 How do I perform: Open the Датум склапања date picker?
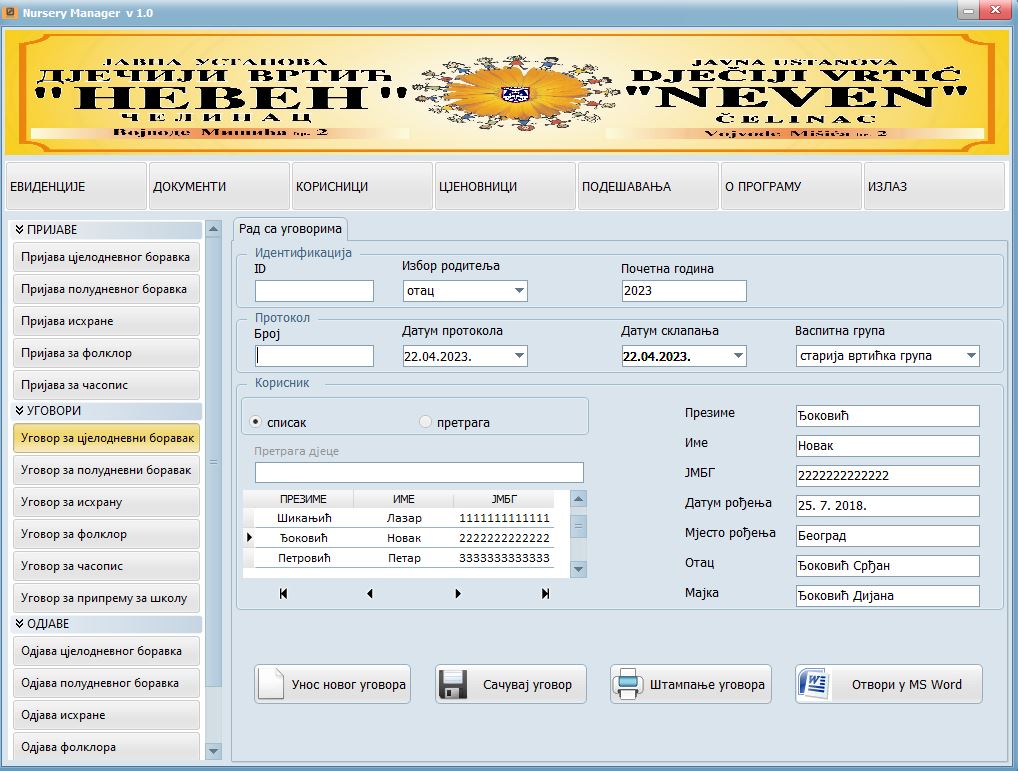tap(738, 356)
